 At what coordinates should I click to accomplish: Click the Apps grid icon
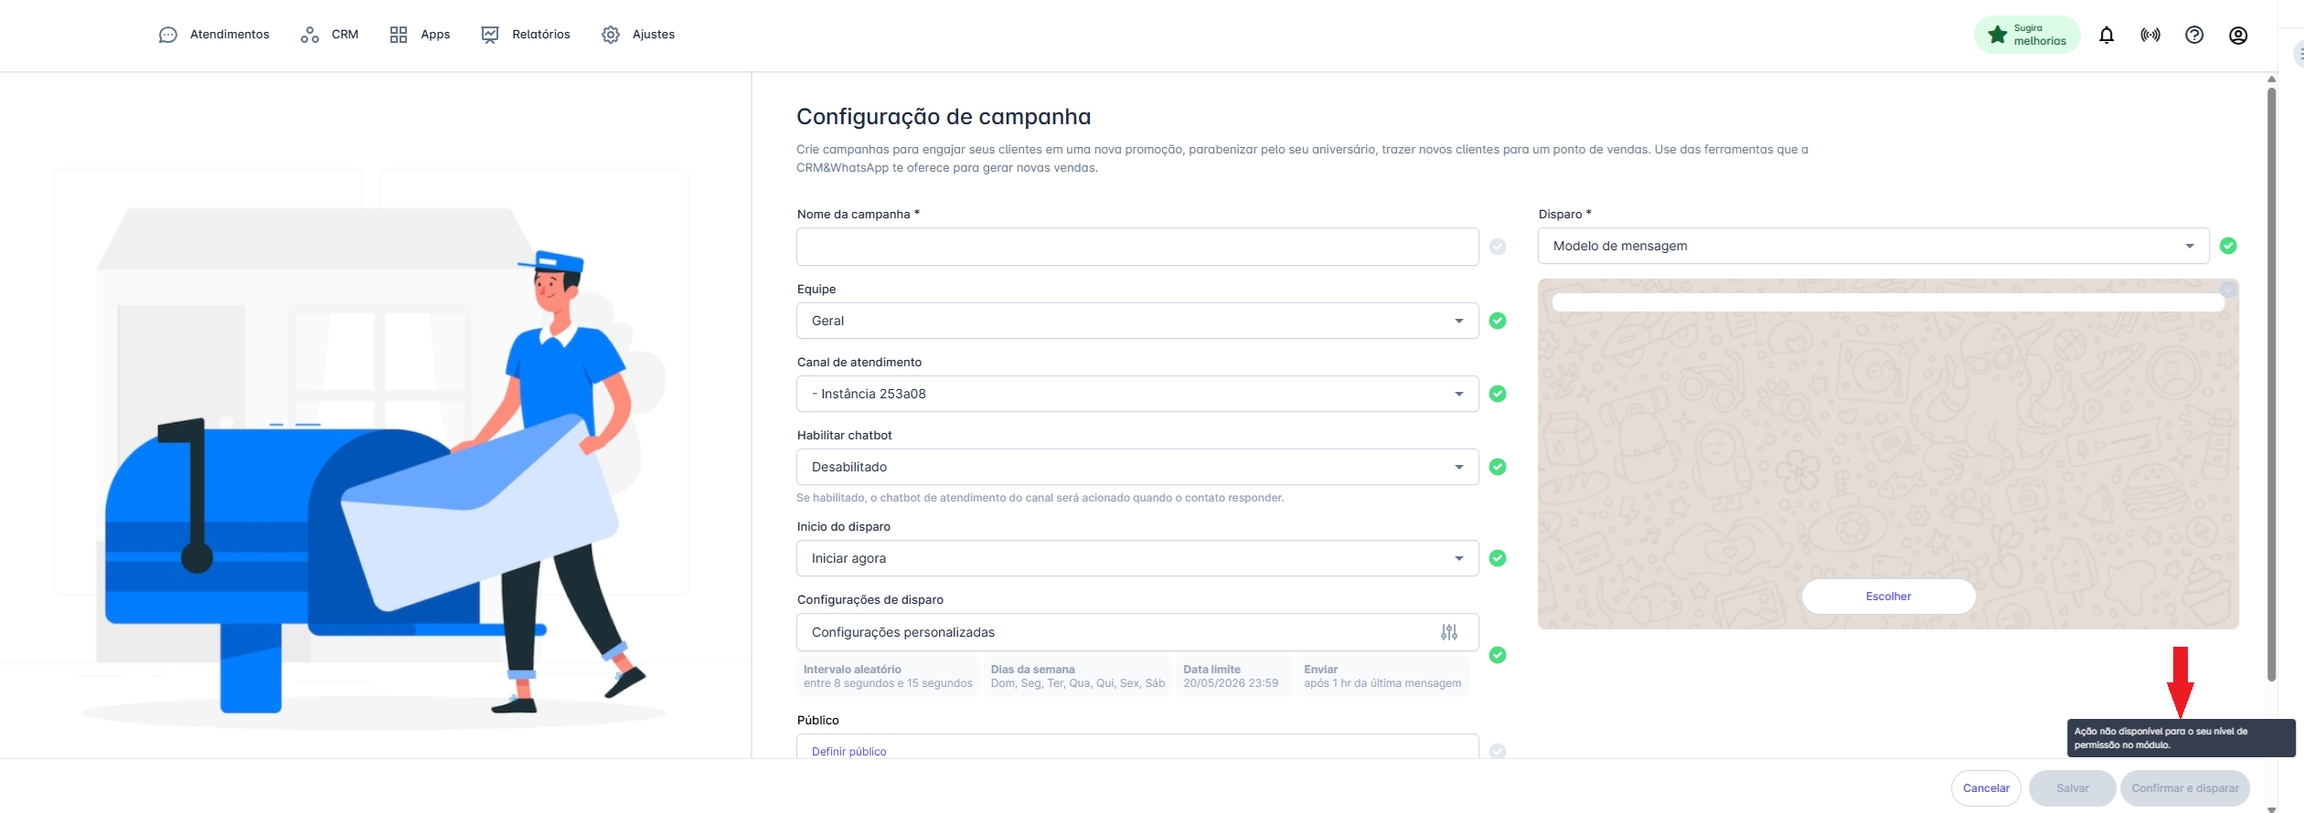pyautogui.click(x=398, y=35)
